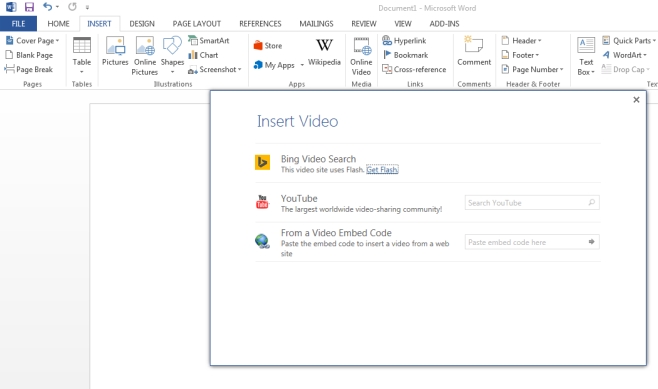The width and height of the screenshot is (658, 389).
Task: Click the Word application icon in title bar
Action: 11,7
